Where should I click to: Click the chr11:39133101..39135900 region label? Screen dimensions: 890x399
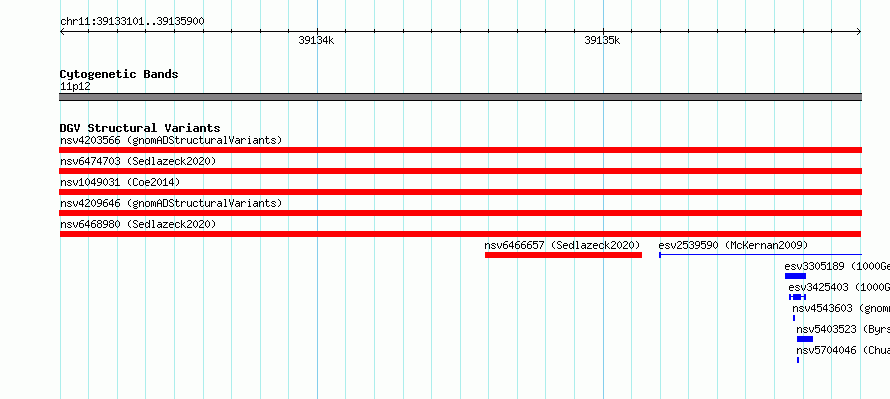click(132, 21)
